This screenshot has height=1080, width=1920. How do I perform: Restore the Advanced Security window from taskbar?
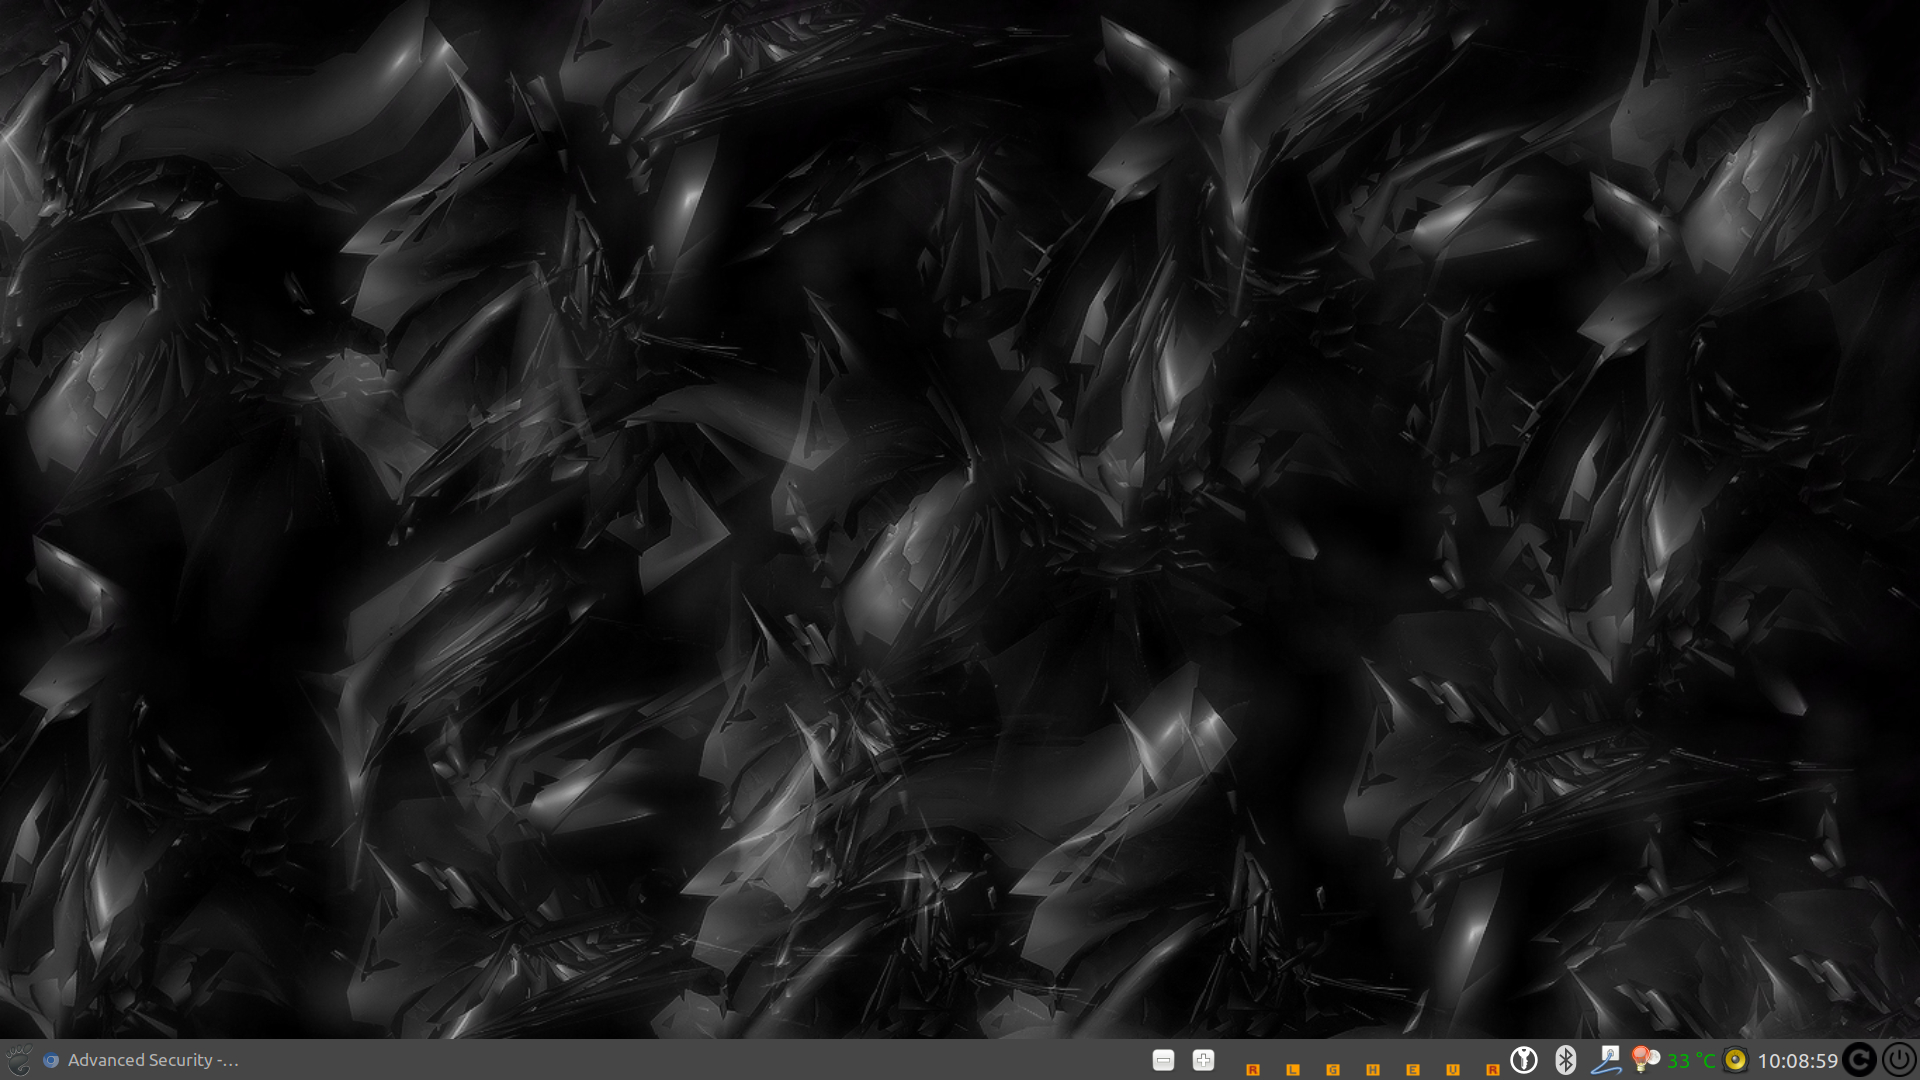pyautogui.click(x=152, y=1060)
